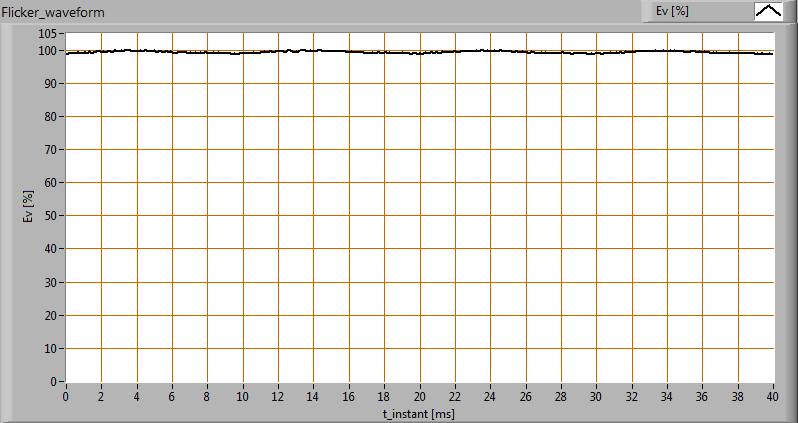Click the 70 tick label on y-axis
The height and width of the screenshot is (423, 798).
click(x=53, y=149)
